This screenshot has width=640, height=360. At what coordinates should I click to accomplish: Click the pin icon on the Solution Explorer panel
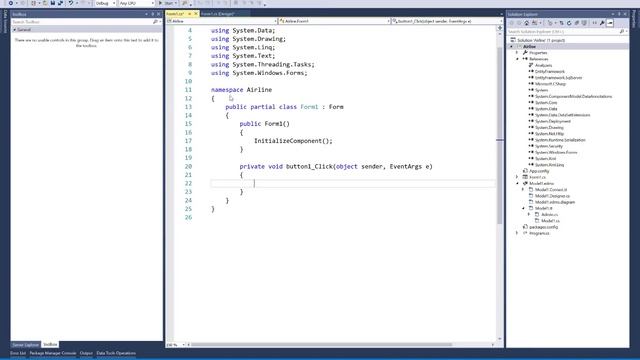click(x=619, y=14)
